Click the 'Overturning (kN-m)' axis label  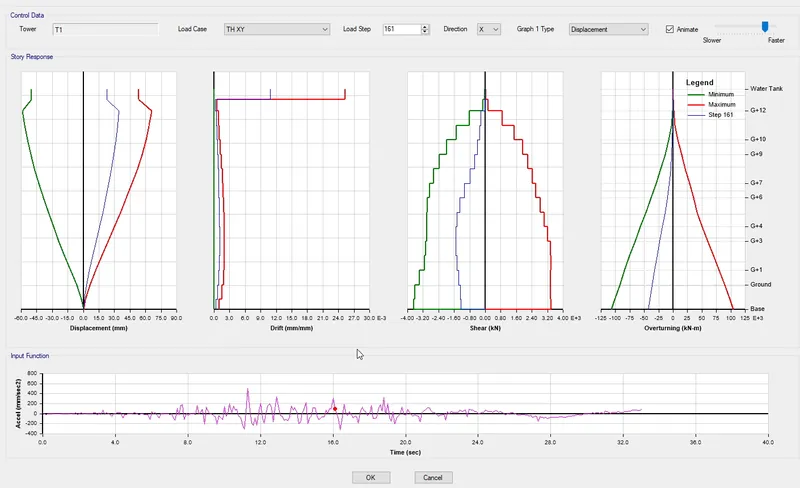tap(672, 328)
